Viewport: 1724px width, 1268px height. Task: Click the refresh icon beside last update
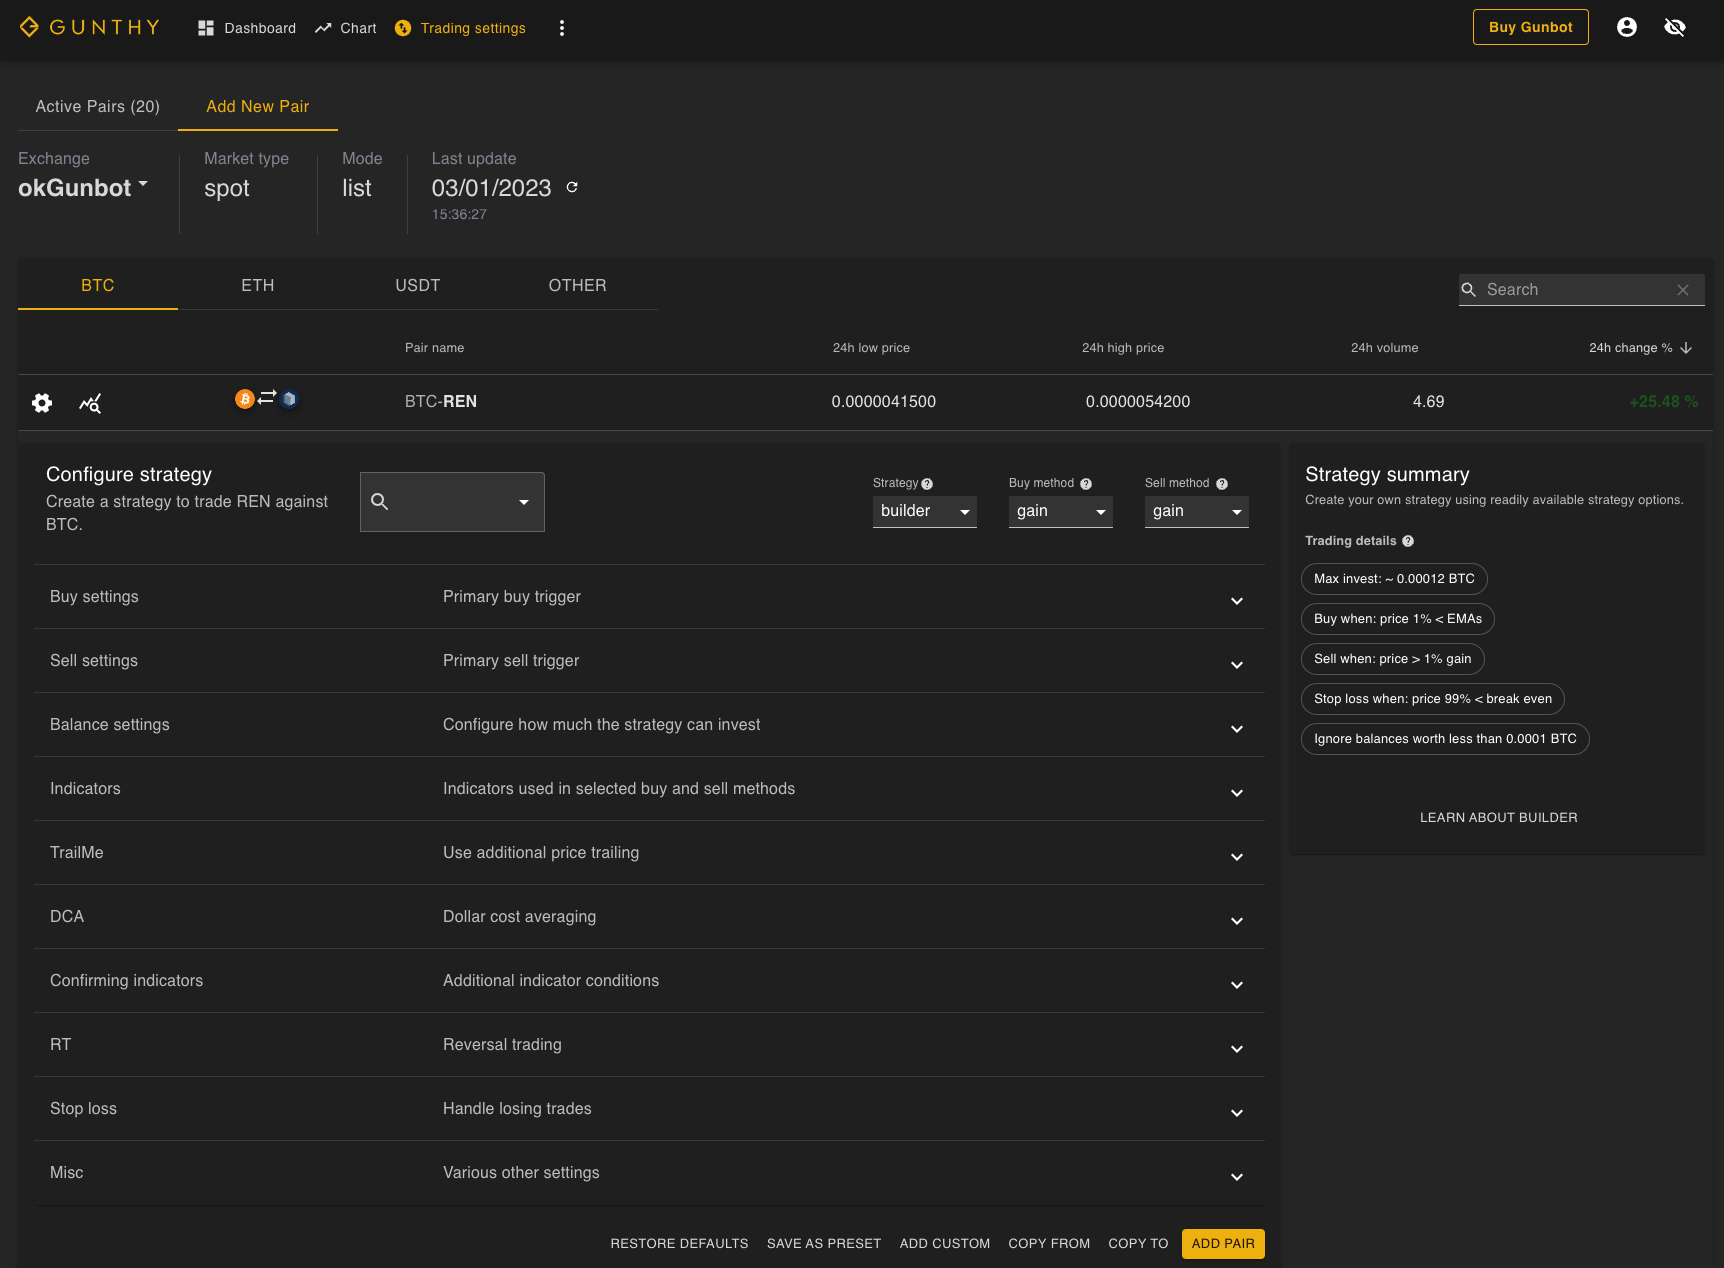572,187
